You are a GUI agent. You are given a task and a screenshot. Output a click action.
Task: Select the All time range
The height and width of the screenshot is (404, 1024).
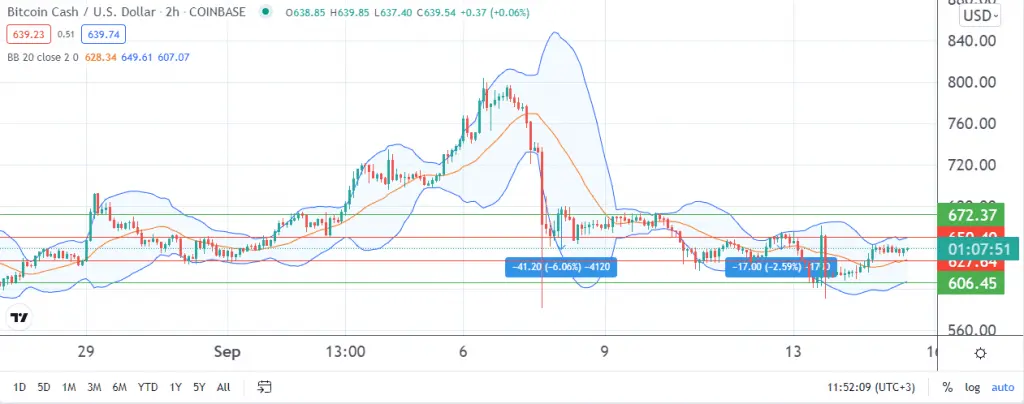click(223, 387)
